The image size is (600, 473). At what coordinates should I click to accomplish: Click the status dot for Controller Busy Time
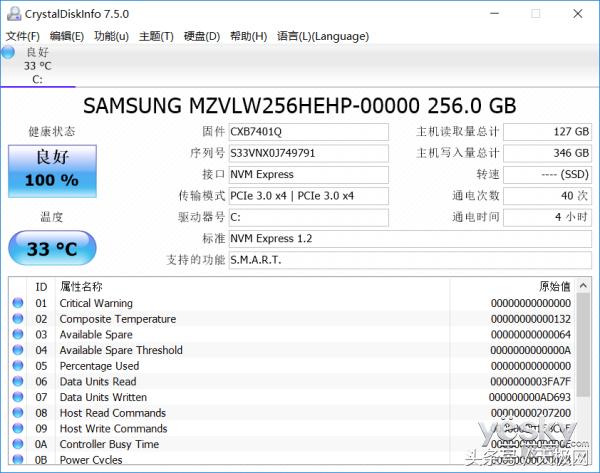click(18, 444)
